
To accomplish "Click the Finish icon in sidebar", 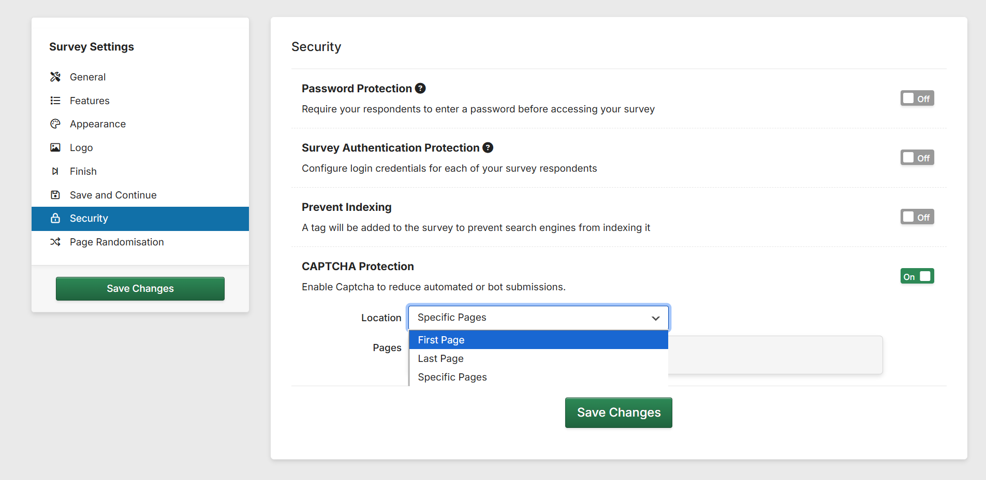I will click(55, 171).
